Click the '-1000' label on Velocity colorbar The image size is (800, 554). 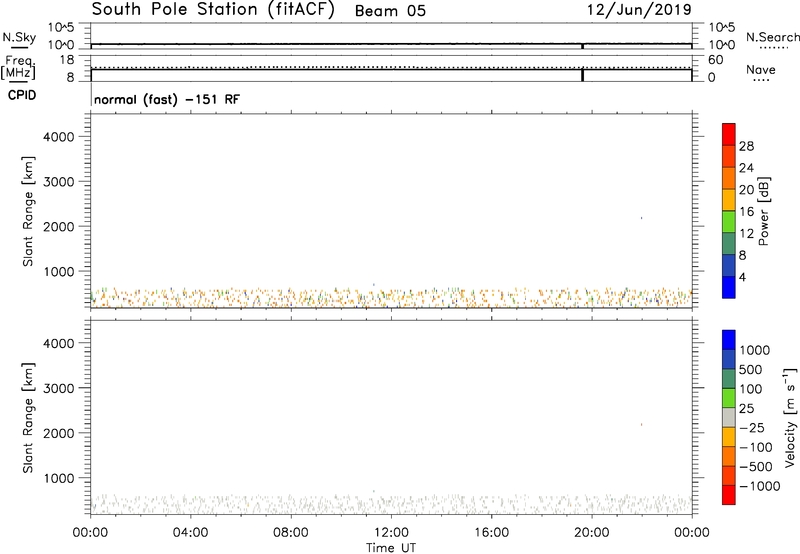760,486
